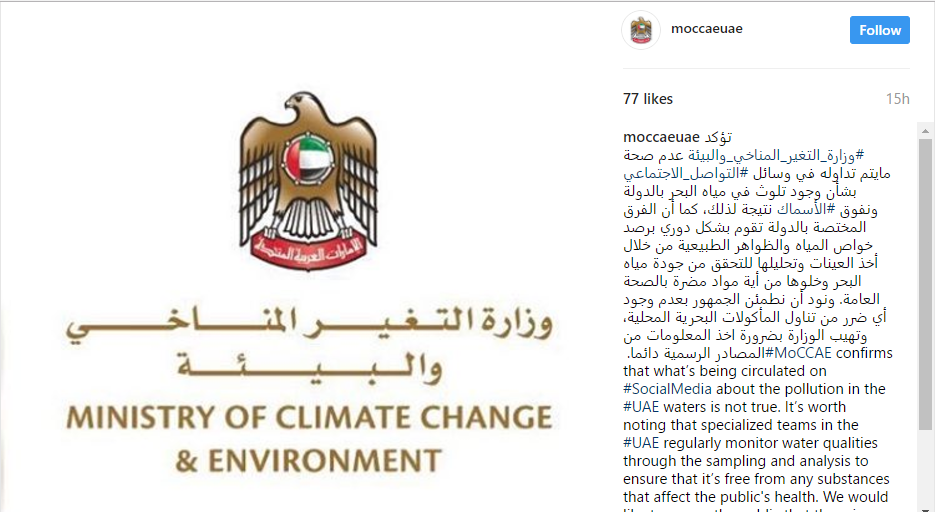Click the UAE falcon emblem image
Image resolution: width=935 pixels, height=512 pixels.
click(x=308, y=181)
